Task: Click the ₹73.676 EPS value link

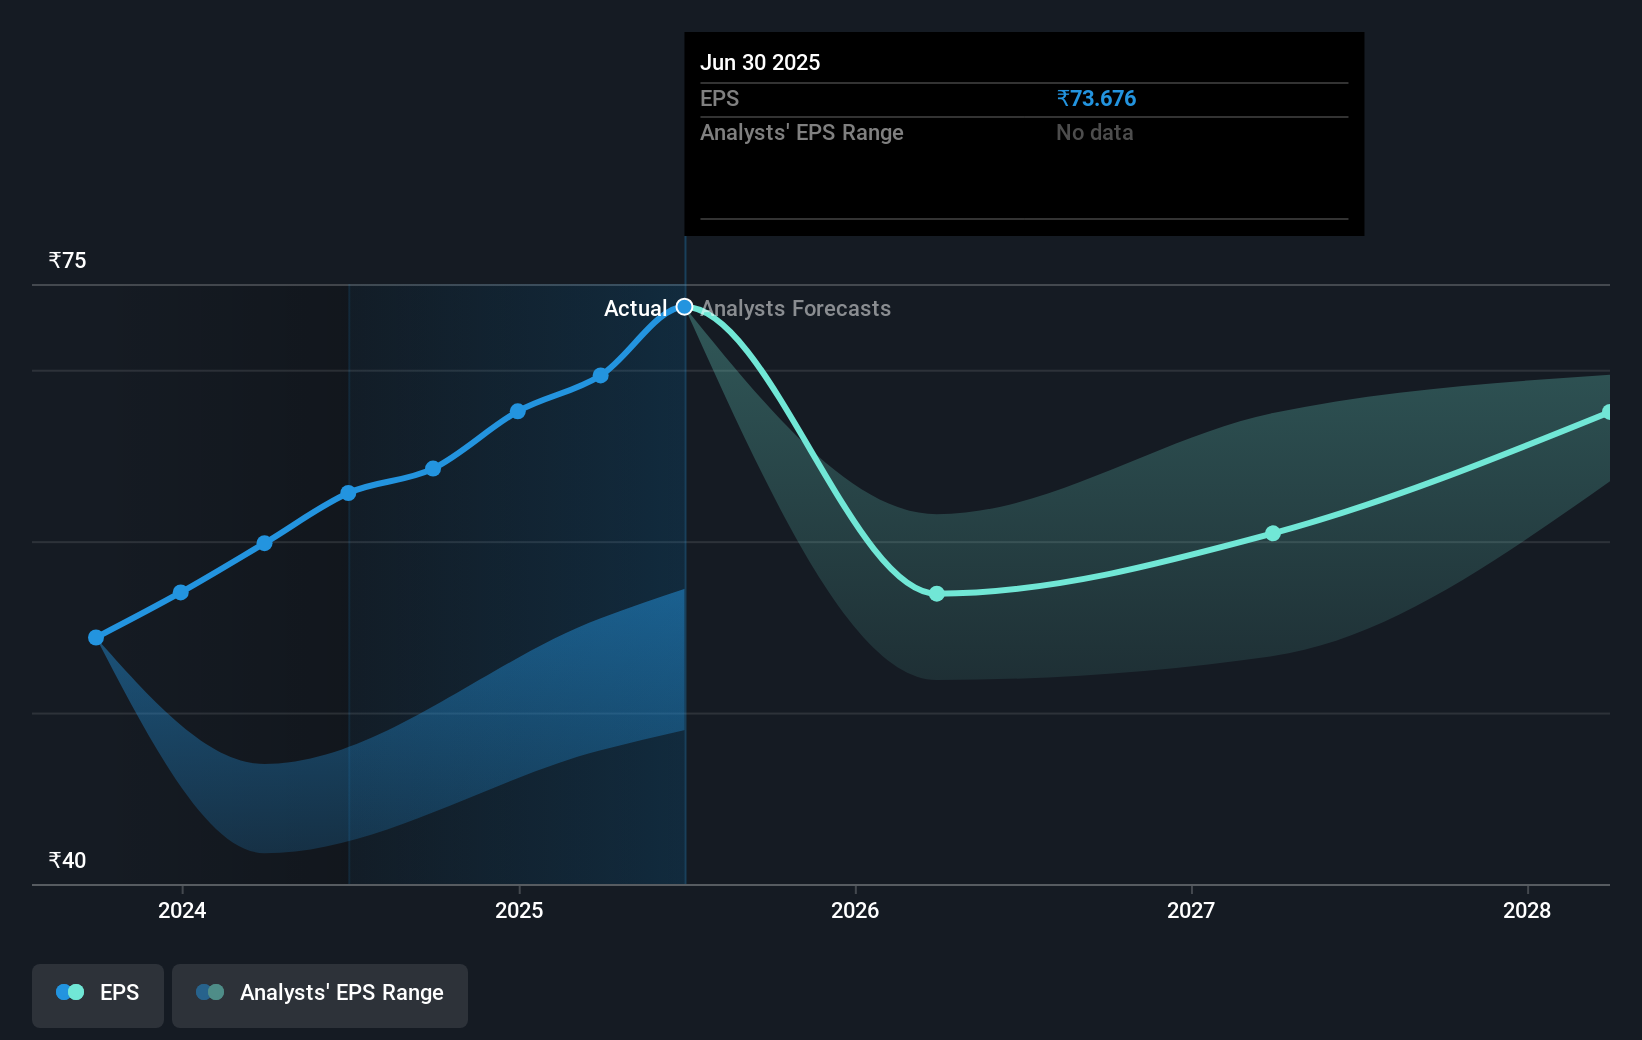Action: pos(1096,98)
